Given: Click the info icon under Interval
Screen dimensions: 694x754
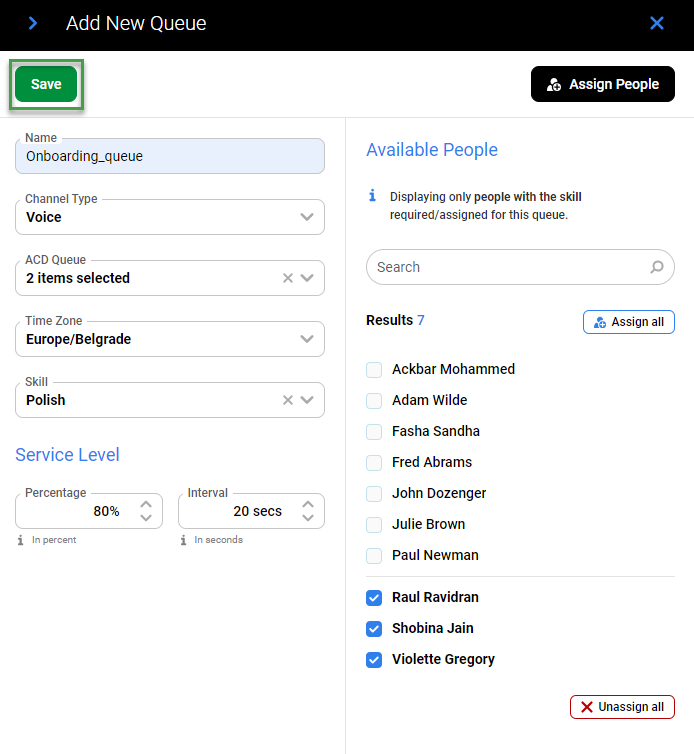Looking at the screenshot, I should tap(184, 540).
